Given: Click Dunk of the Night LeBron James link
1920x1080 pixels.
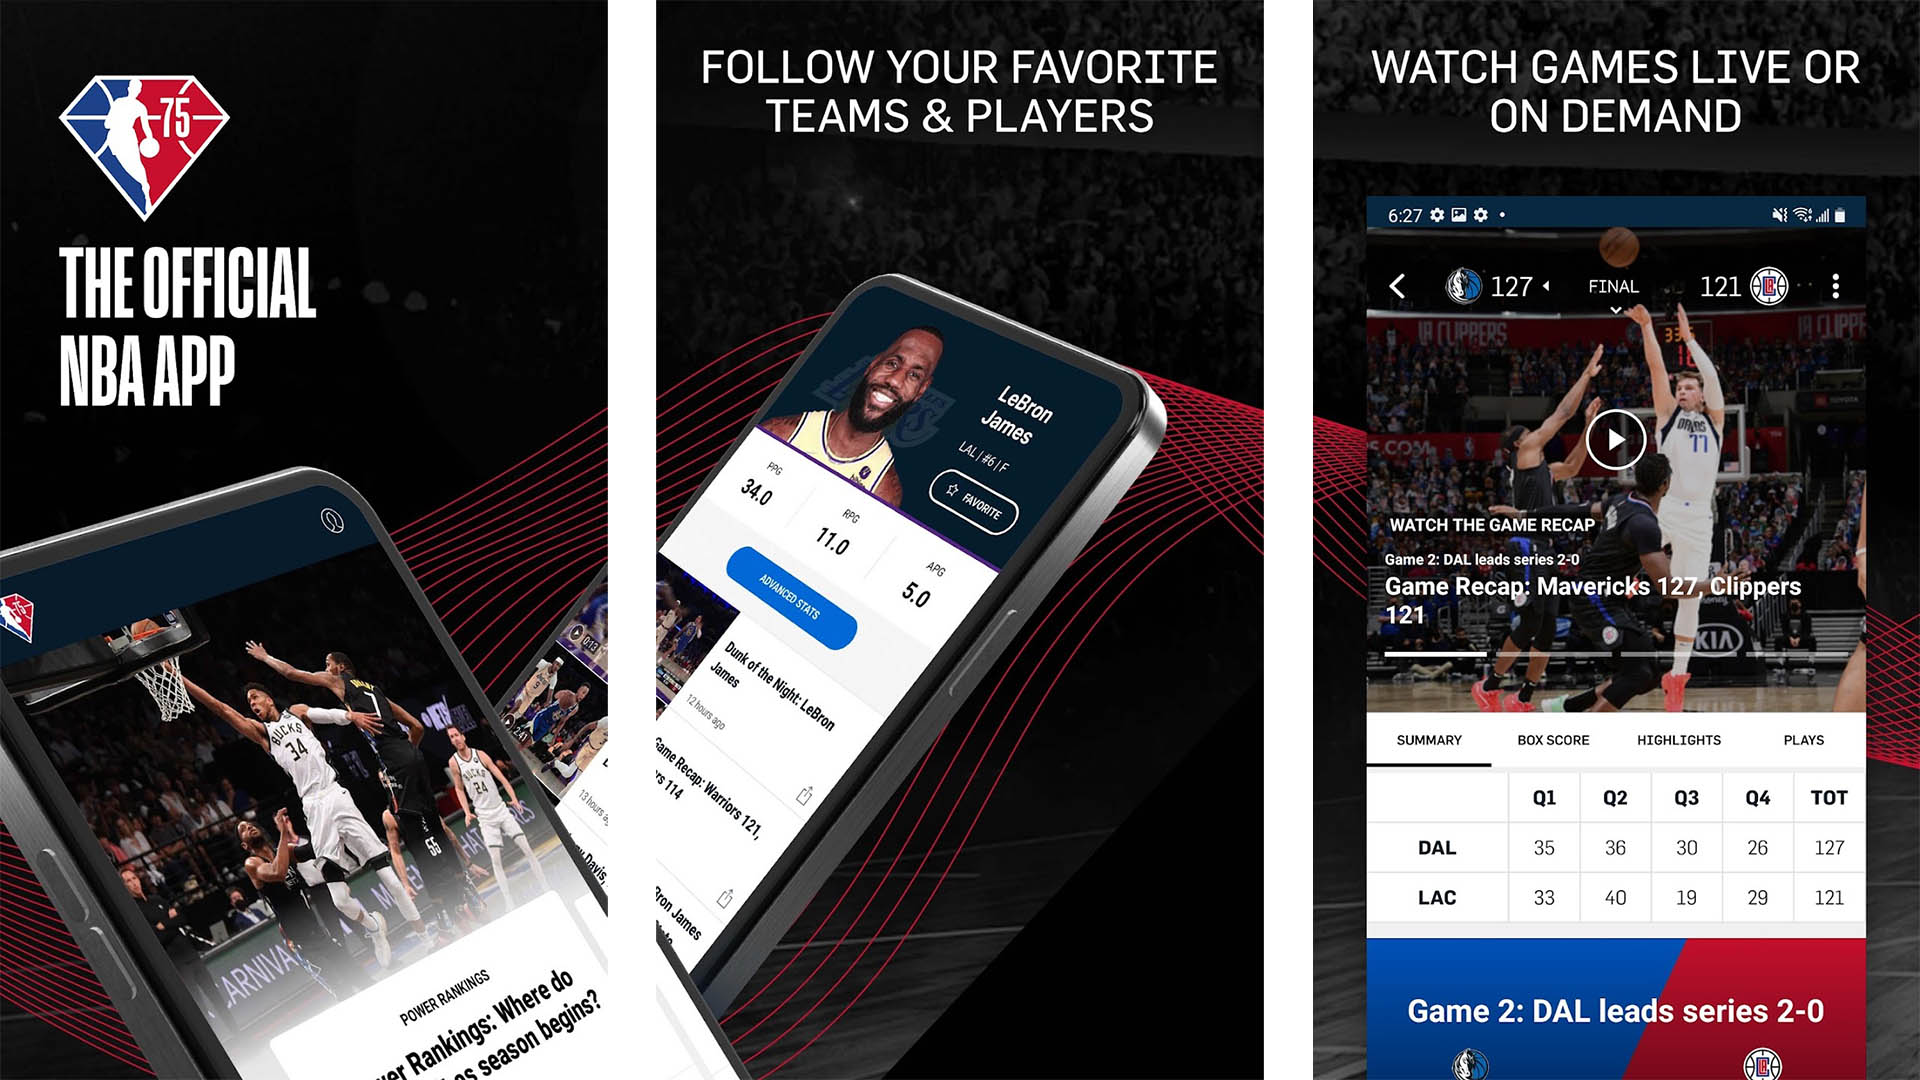Looking at the screenshot, I should coord(804,686).
